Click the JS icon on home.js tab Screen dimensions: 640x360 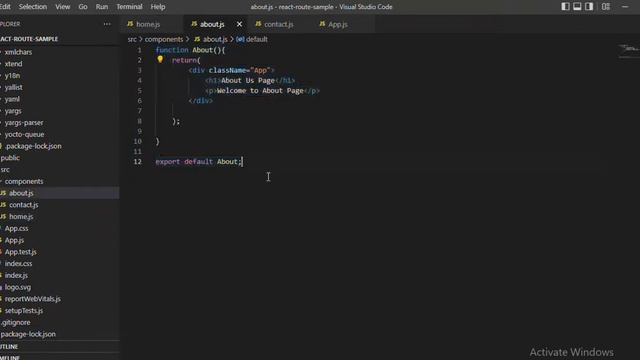(130, 24)
